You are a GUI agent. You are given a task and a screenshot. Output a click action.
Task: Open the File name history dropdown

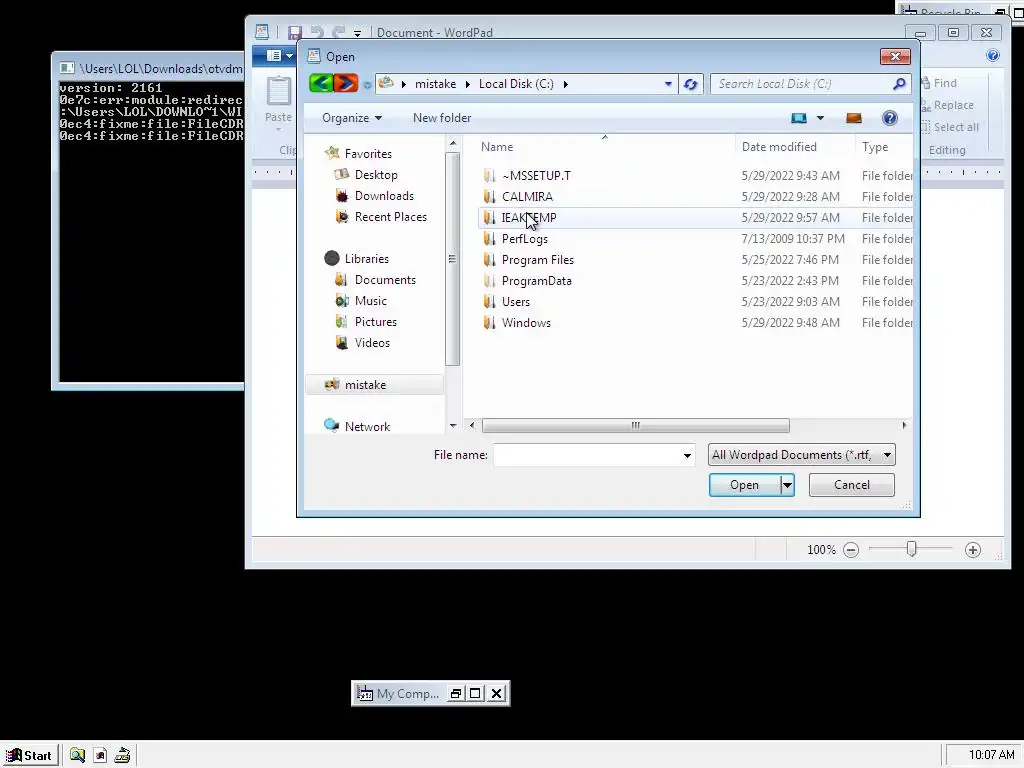click(687, 455)
